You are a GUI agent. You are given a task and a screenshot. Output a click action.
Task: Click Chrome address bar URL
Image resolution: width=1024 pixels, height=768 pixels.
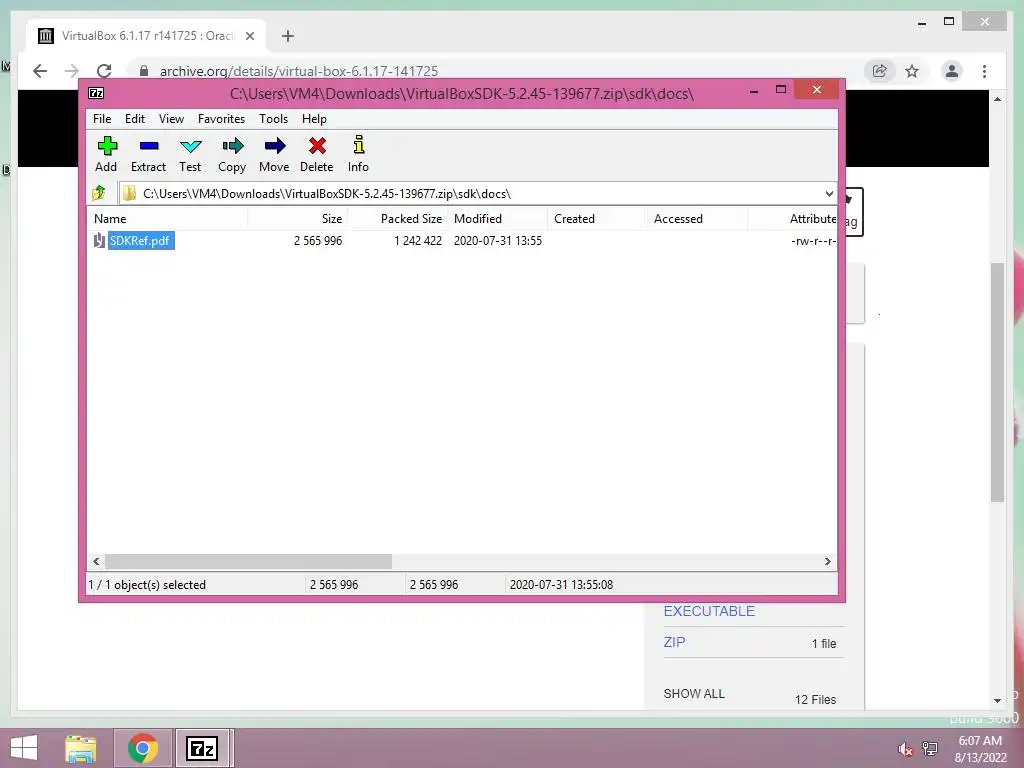click(x=299, y=71)
